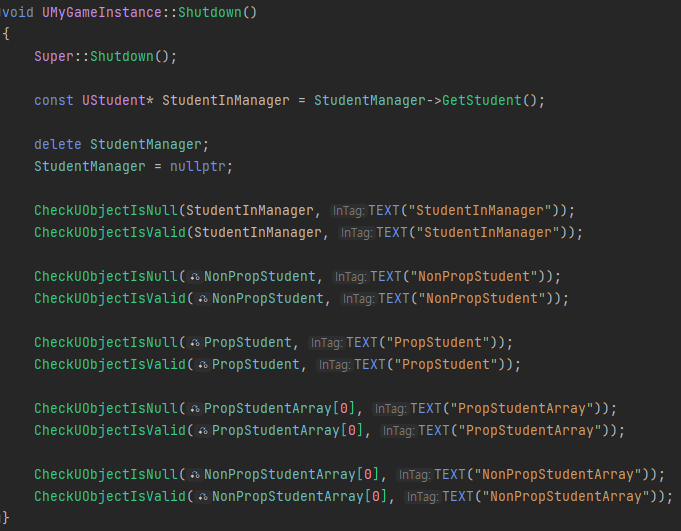Click the PropStudent argument of the CheckUObjectIsNull call

point(248,343)
